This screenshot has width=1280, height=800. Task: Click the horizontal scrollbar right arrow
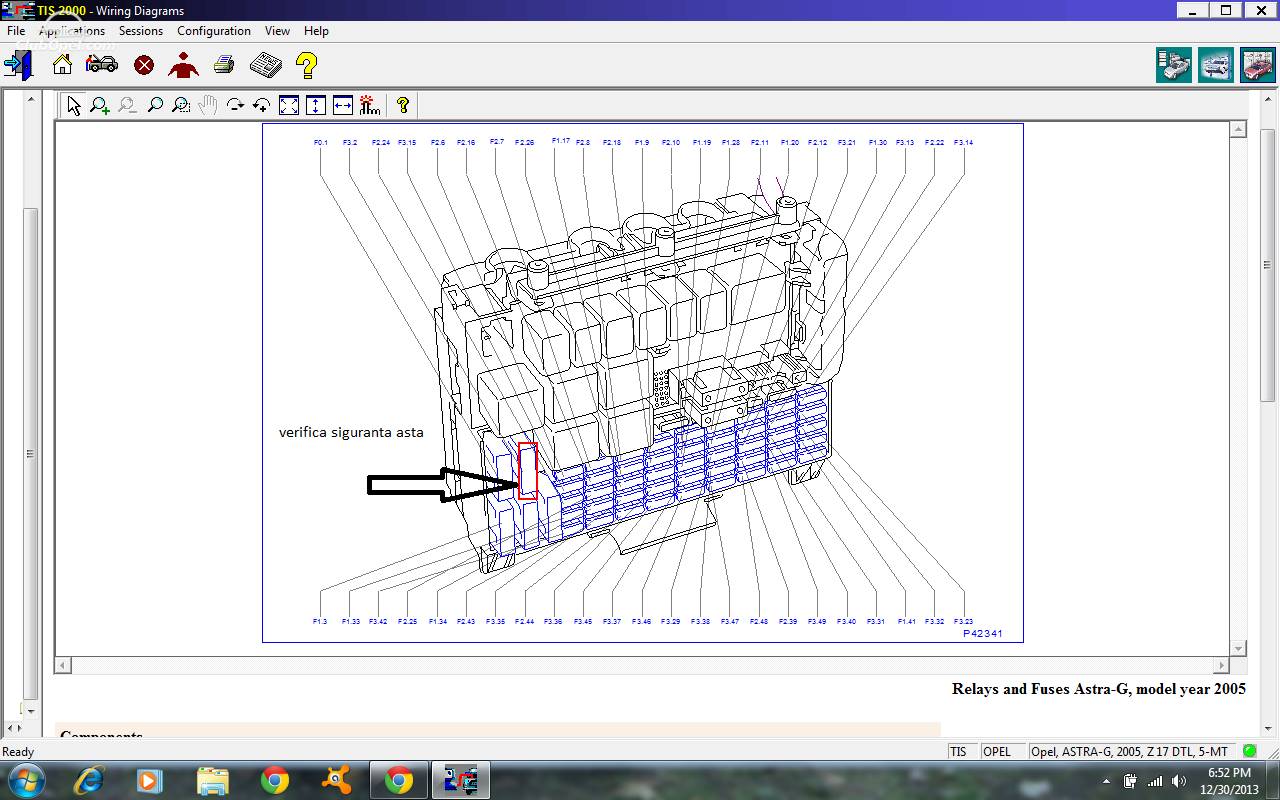click(1221, 665)
